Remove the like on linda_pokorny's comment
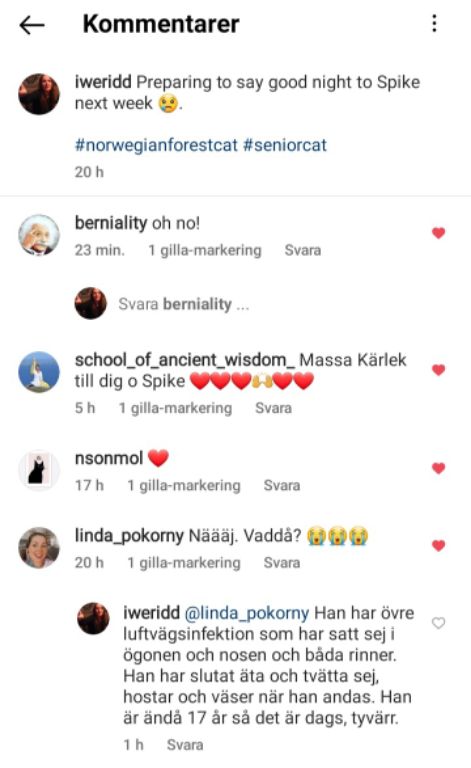 pos(439,545)
